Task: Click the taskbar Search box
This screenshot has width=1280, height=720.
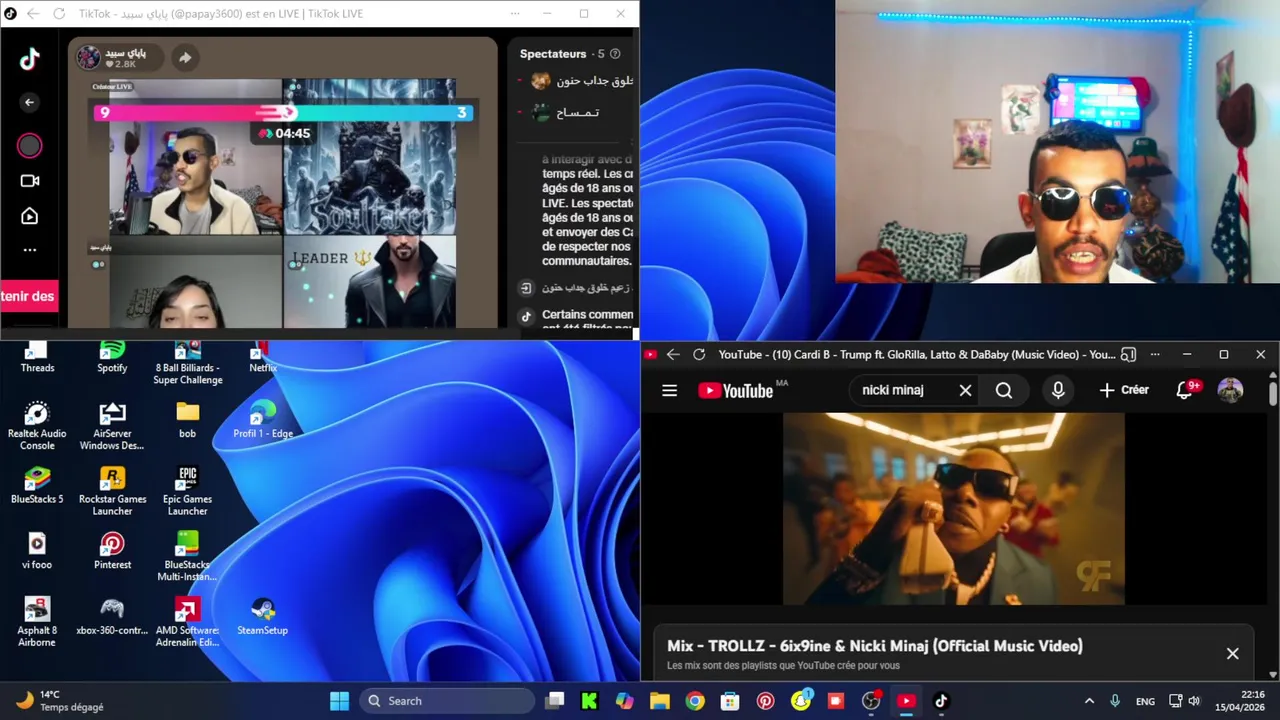Action: [447, 701]
